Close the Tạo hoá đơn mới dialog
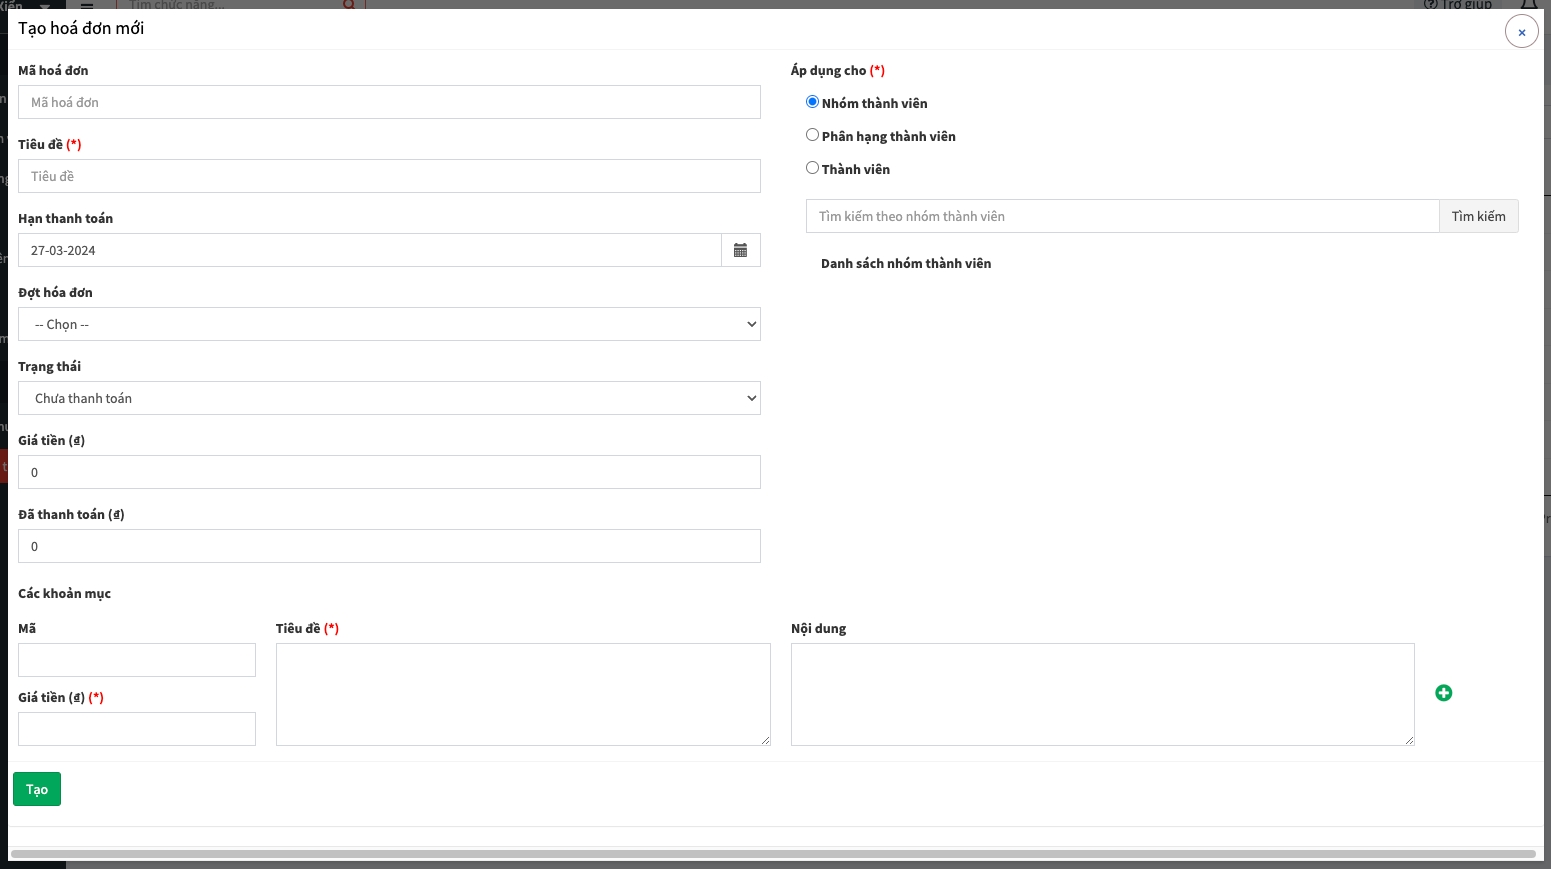 pyautogui.click(x=1521, y=32)
